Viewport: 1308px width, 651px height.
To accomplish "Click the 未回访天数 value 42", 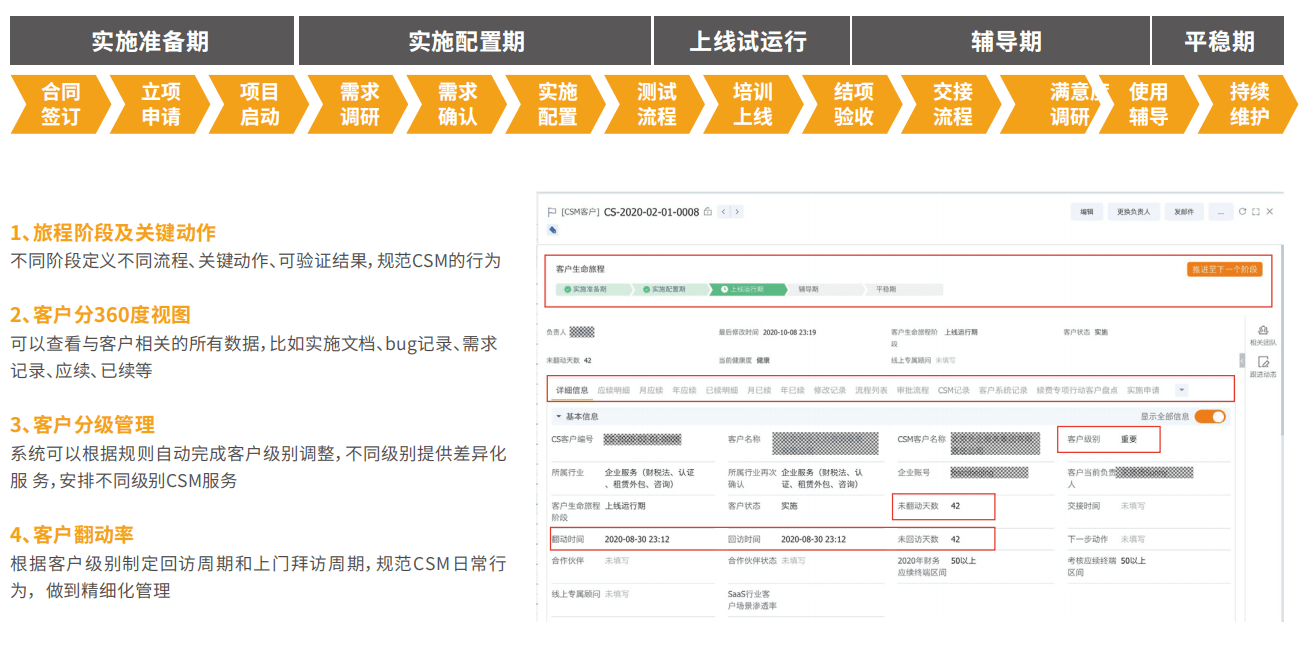I will pyautogui.click(x=955, y=539).
